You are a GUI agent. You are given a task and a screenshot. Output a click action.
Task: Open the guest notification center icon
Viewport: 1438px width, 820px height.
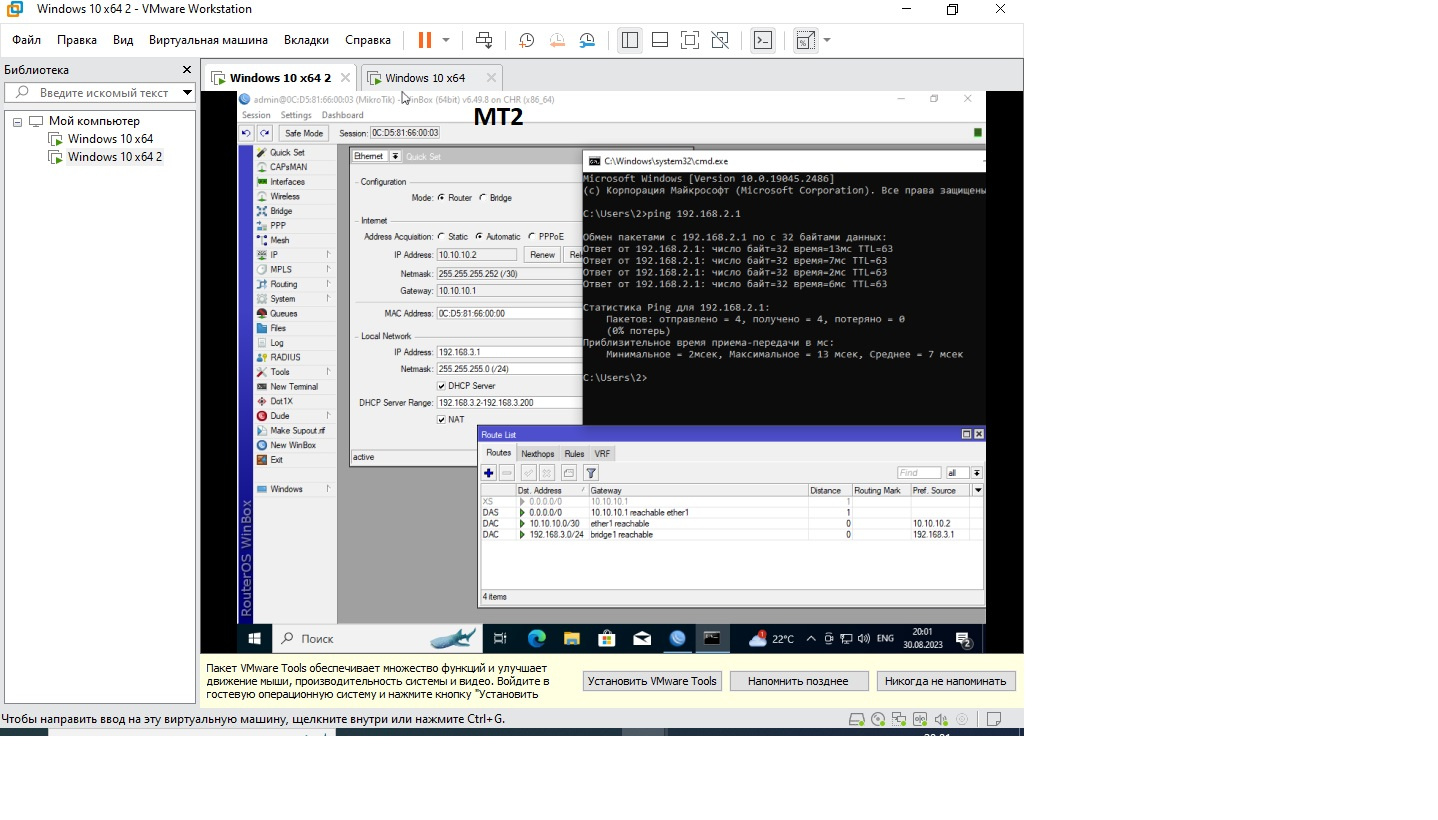[x=964, y=639]
